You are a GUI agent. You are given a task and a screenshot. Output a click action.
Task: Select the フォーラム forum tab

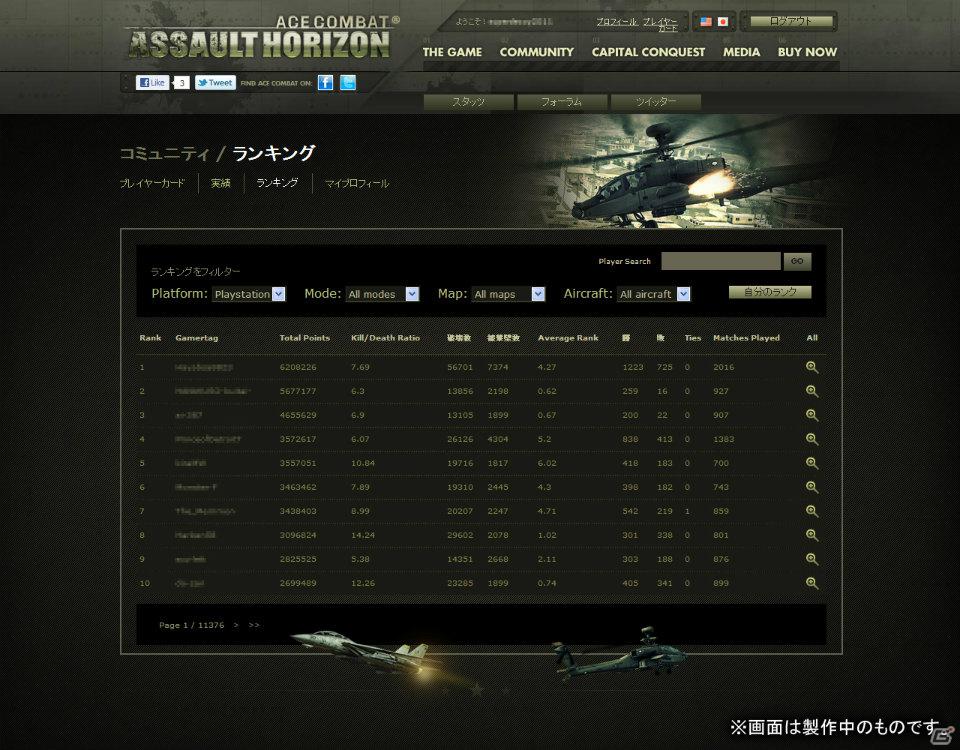(561, 102)
